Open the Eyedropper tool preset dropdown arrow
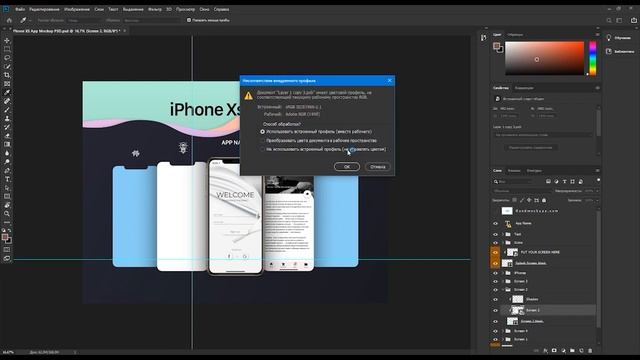Viewport: 640px width, 360px height. (x=30, y=20)
